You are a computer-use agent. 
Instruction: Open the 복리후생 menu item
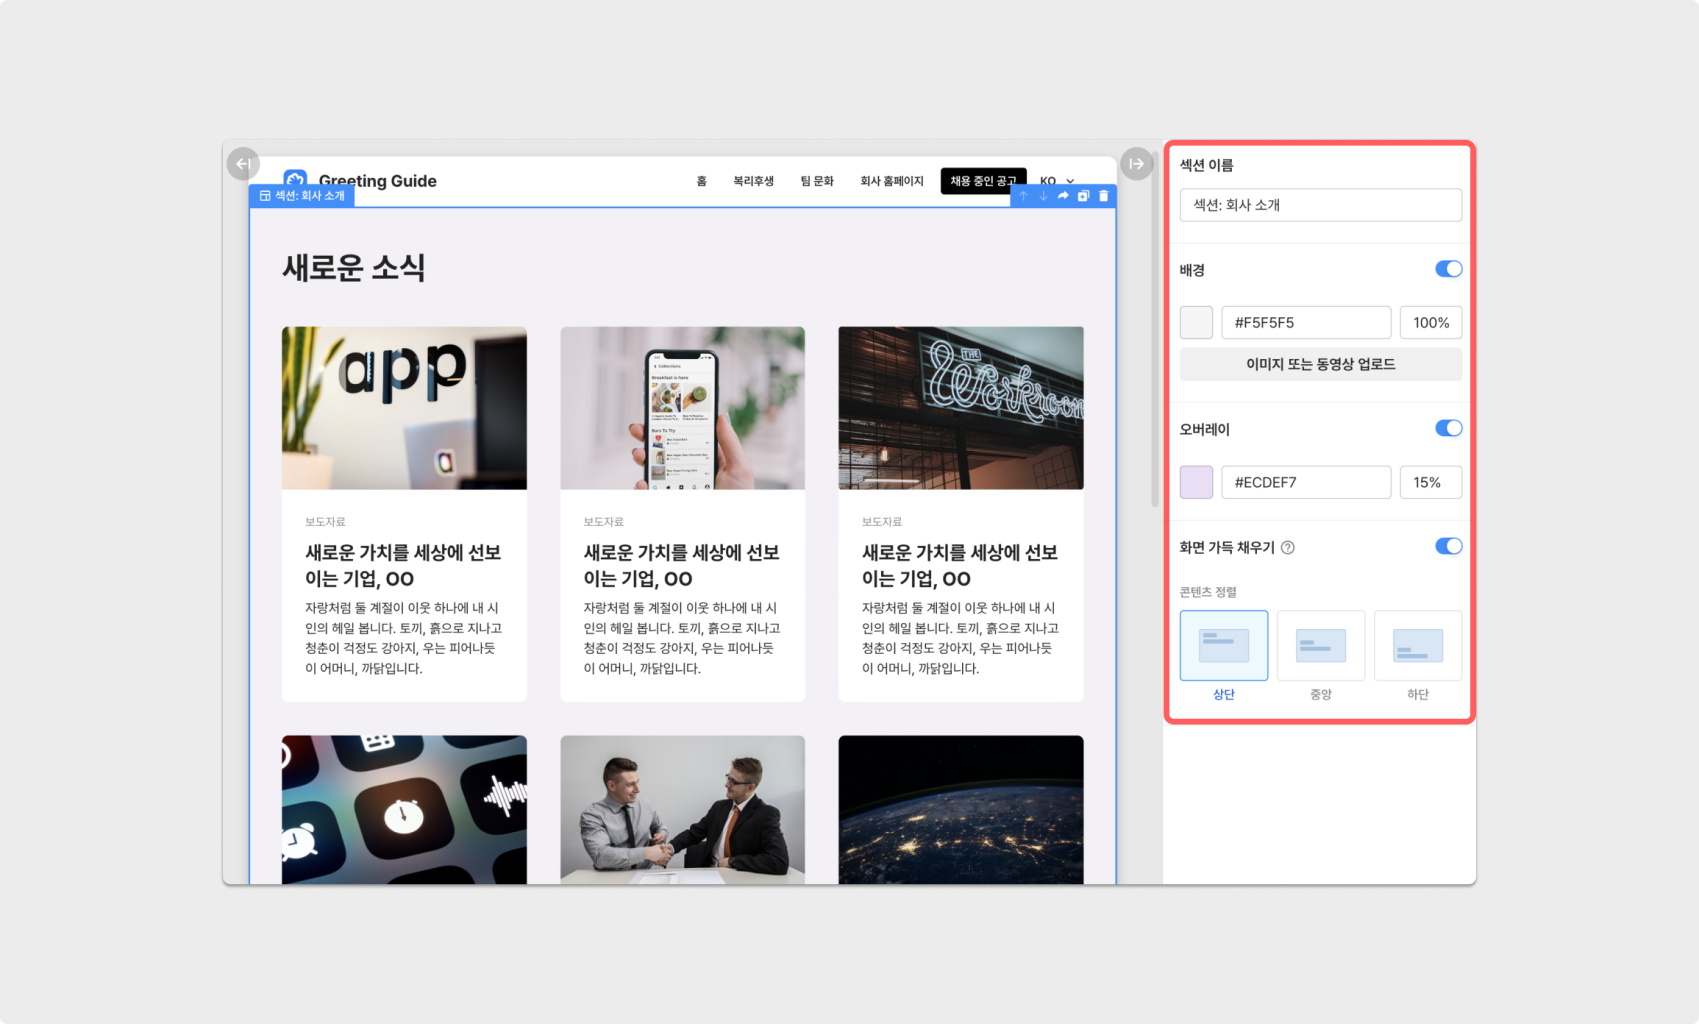click(x=753, y=181)
